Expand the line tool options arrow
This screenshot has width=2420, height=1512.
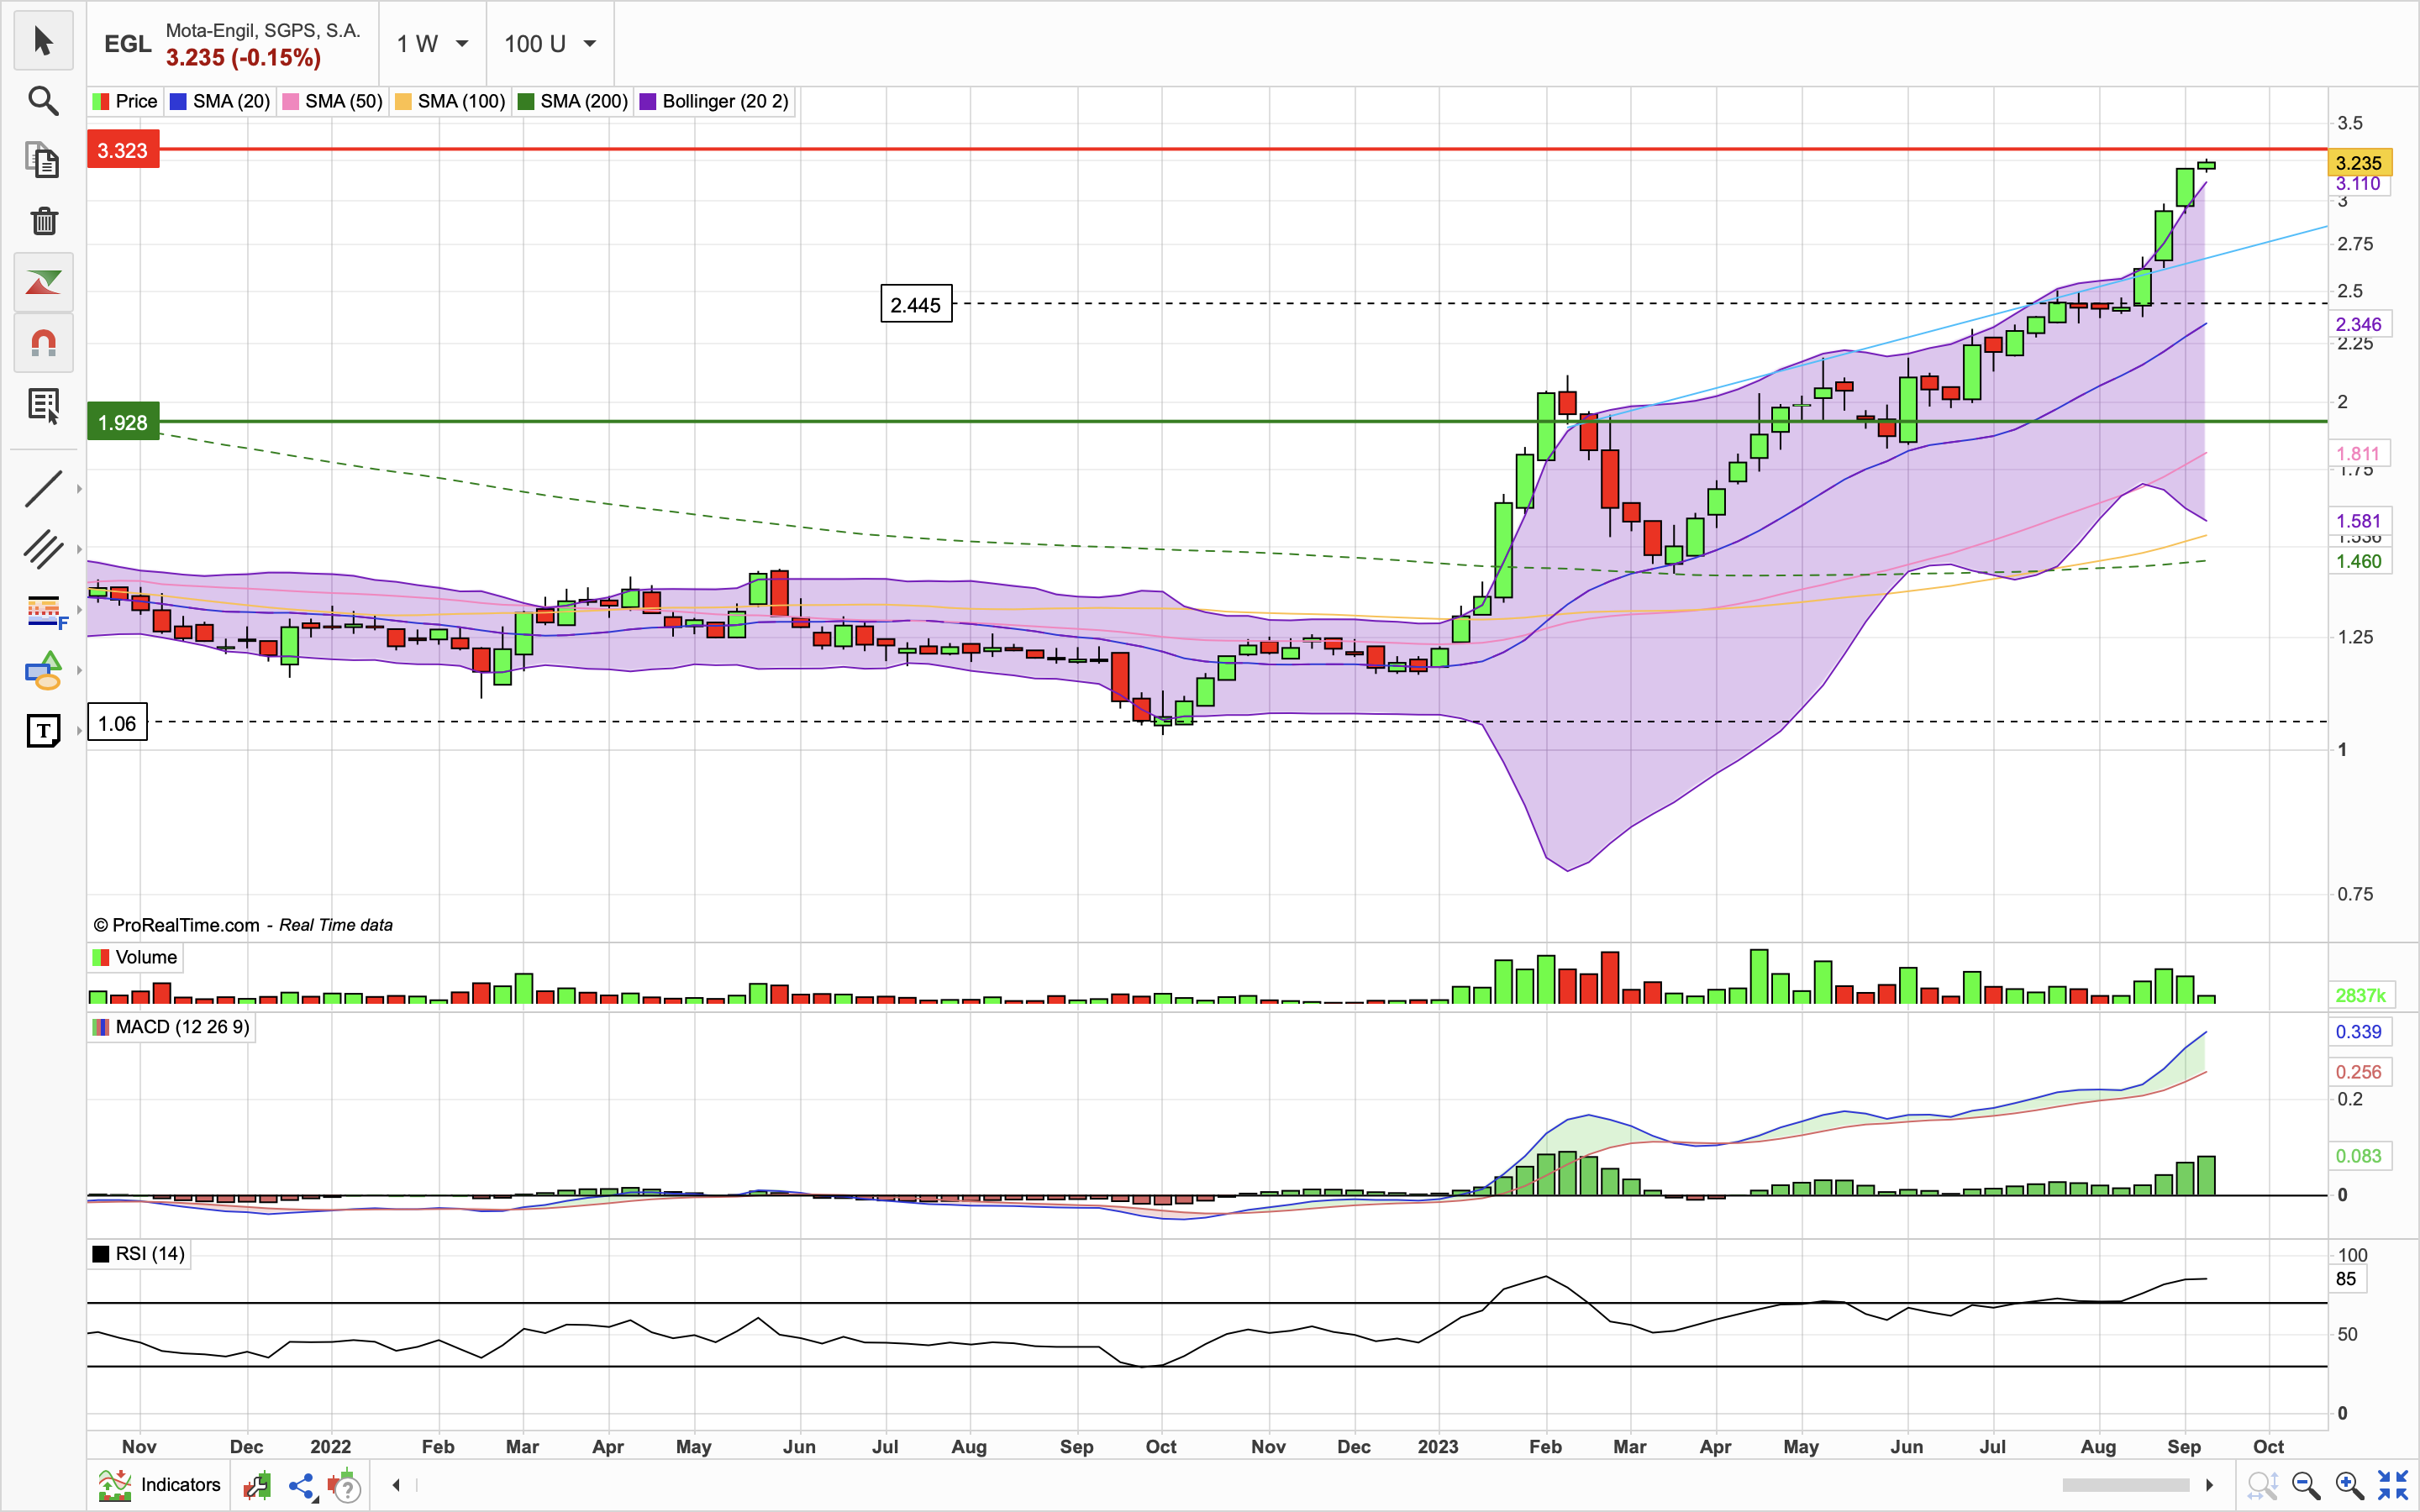coord(79,489)
